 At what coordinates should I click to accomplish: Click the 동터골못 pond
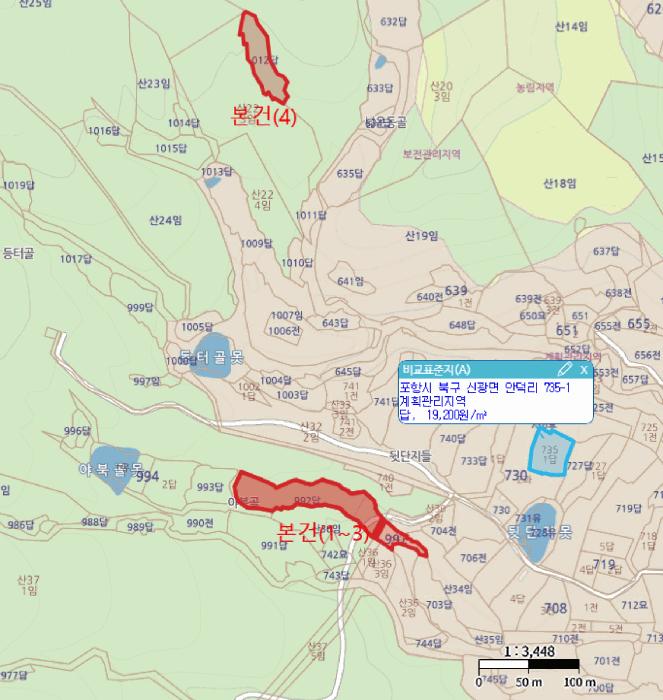click(211, 356)
